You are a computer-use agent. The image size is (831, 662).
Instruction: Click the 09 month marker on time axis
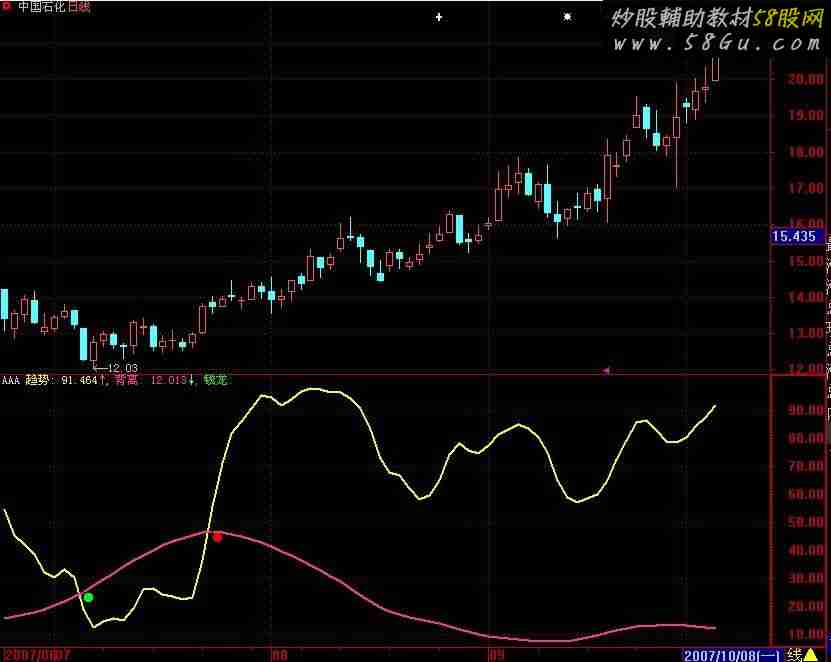495,654
